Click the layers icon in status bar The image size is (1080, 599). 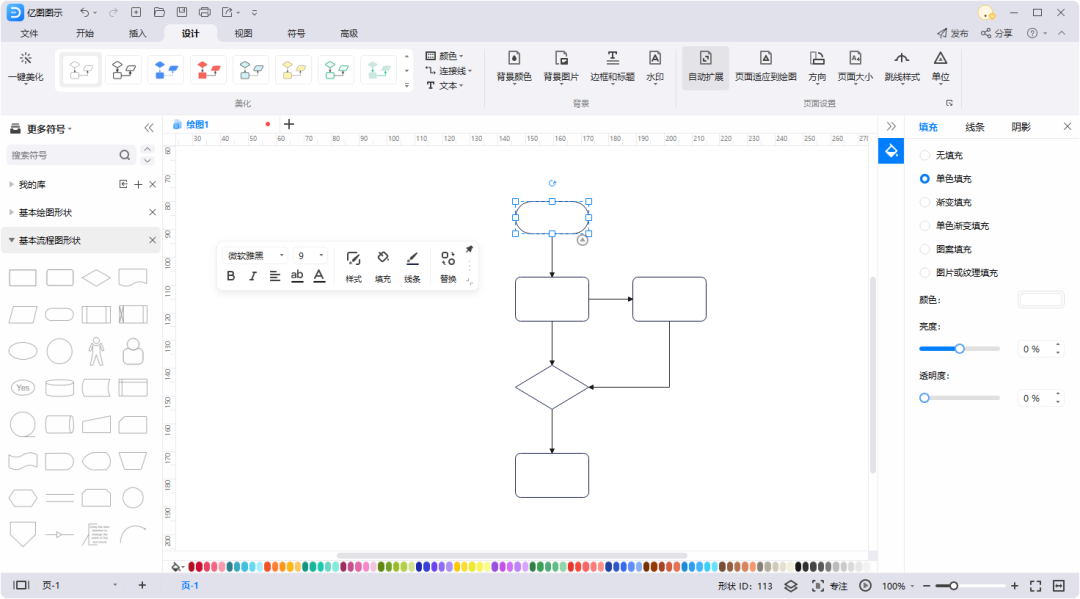tap(791, 586)
